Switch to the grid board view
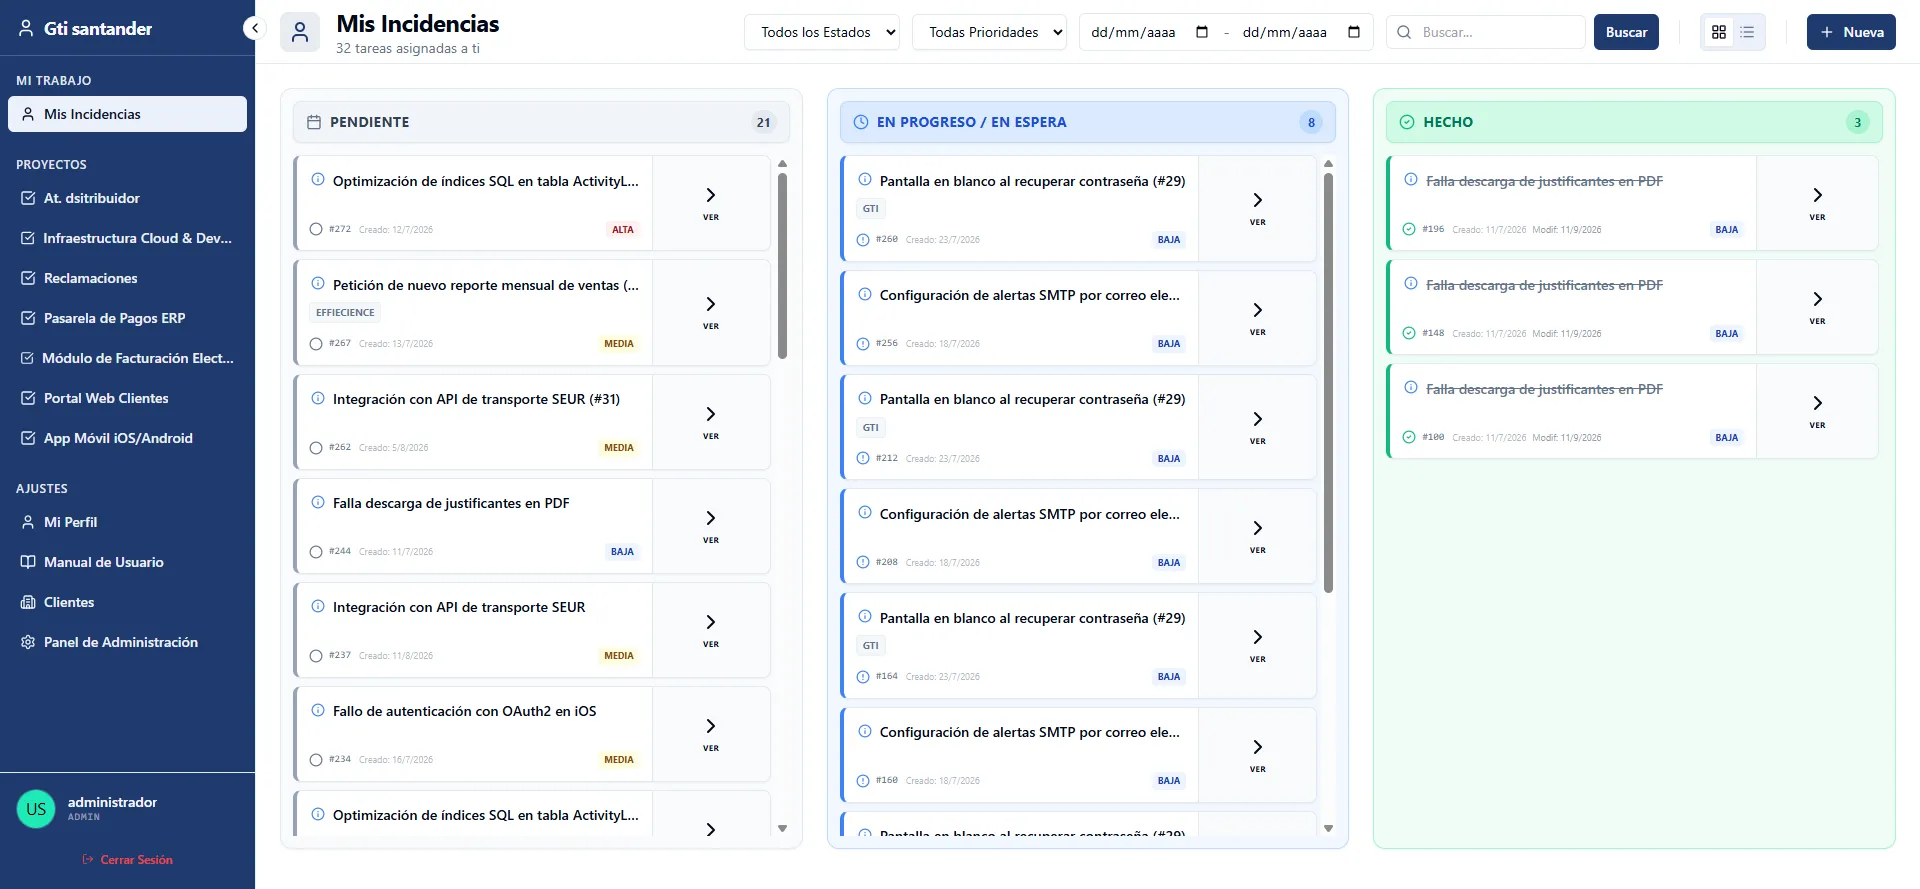The height and width of the screenshot is (889, 1920). tap(1719, 32)
